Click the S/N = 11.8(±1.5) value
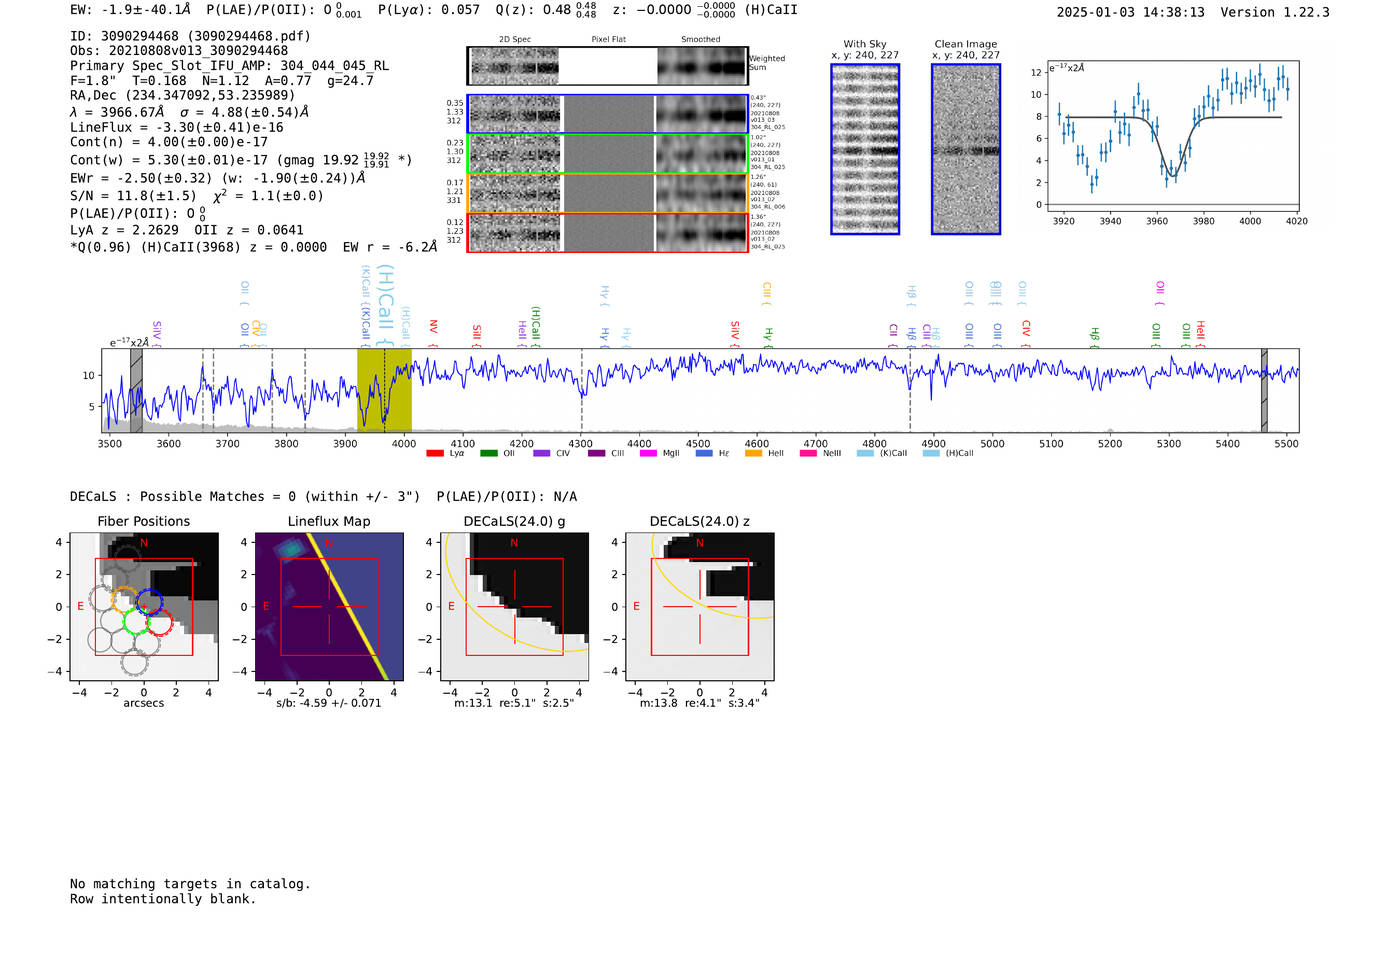1400x953 pixels. (134, 196)
